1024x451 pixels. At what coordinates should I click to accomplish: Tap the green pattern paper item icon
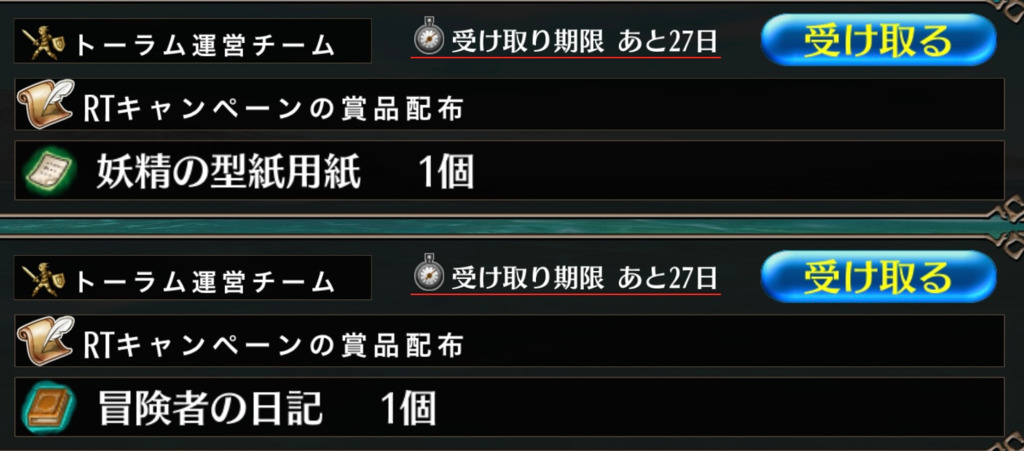(51, 171)
